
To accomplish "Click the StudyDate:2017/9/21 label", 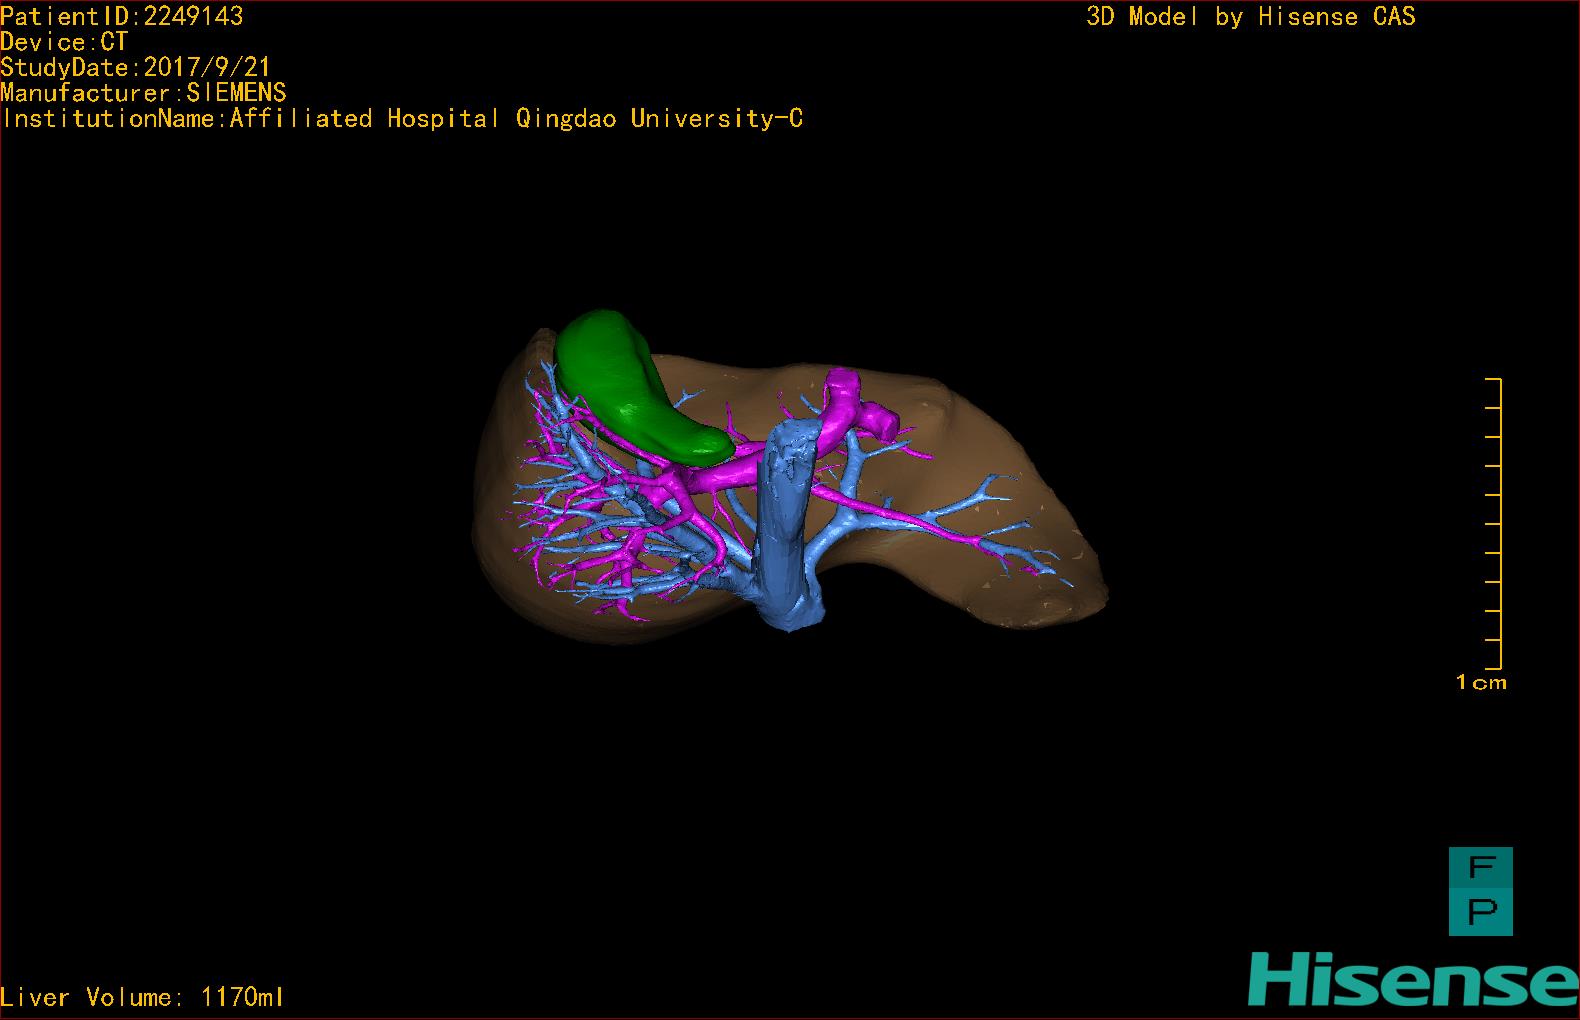I will 136,67.
